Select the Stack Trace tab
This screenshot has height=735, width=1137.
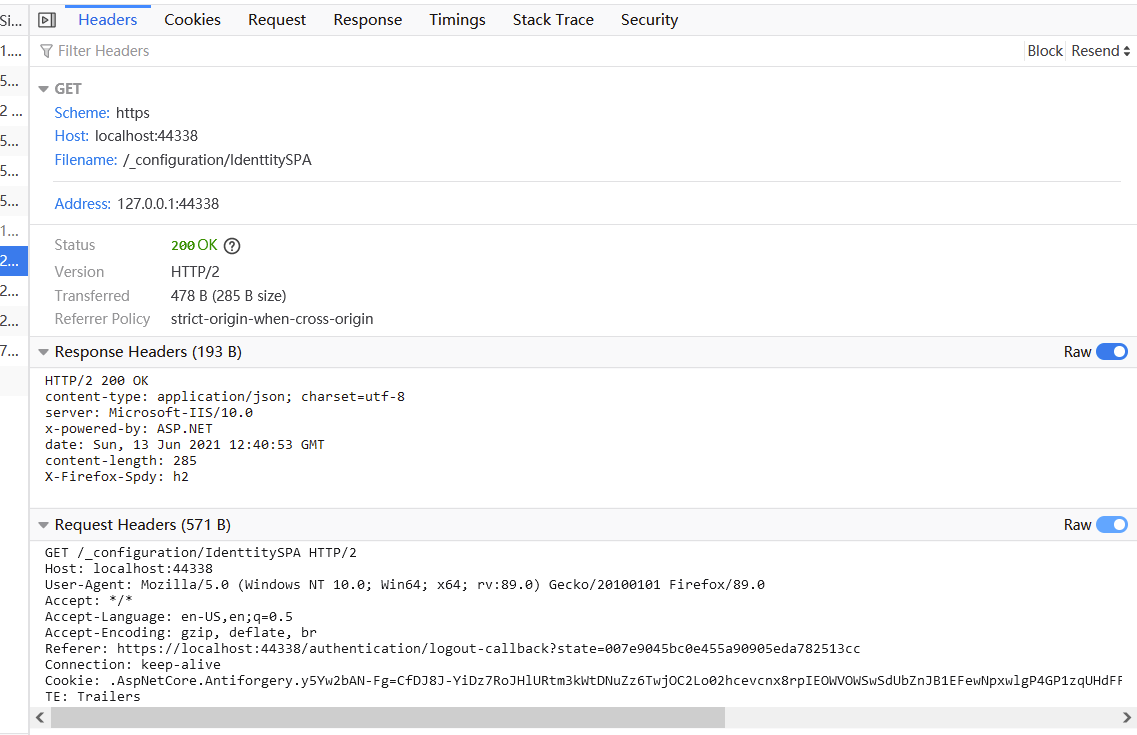(553, 20)
